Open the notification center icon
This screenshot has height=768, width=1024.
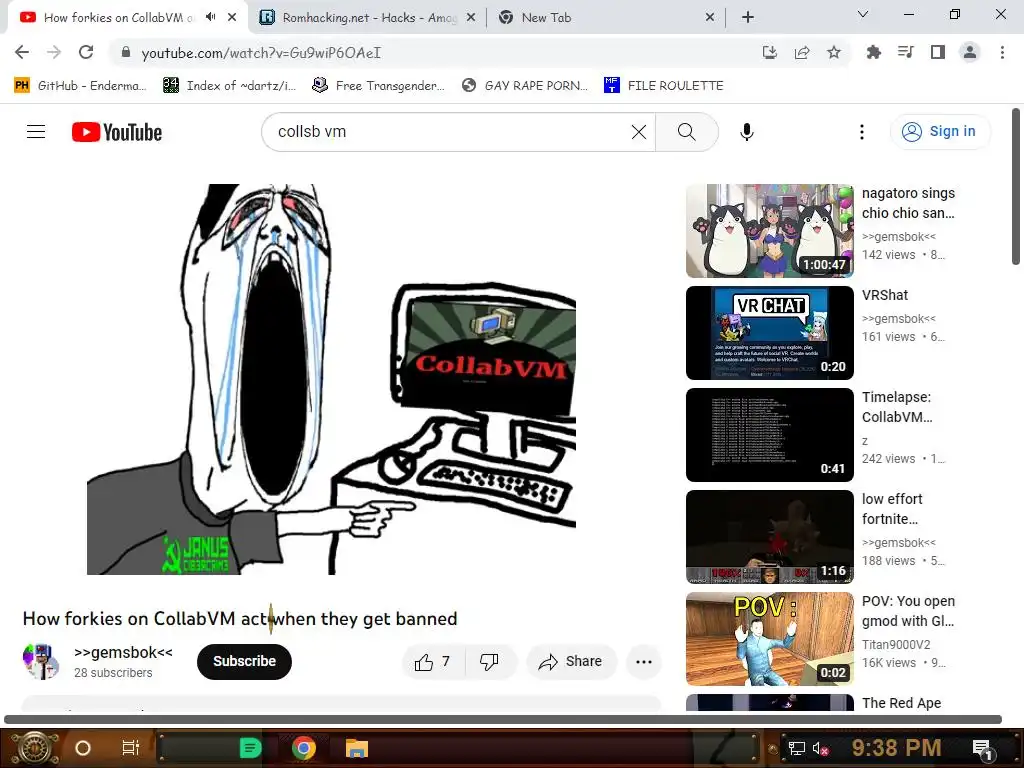click(x=983, y=748)
